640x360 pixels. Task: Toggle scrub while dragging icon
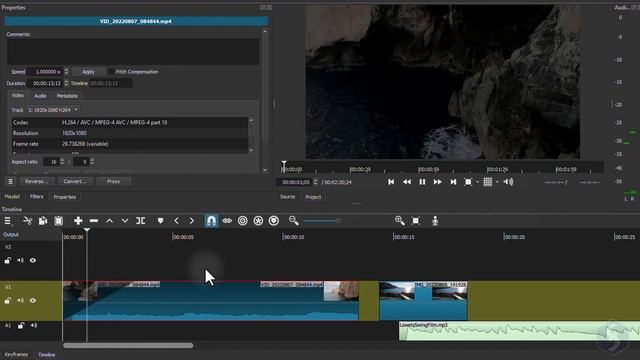227,221
